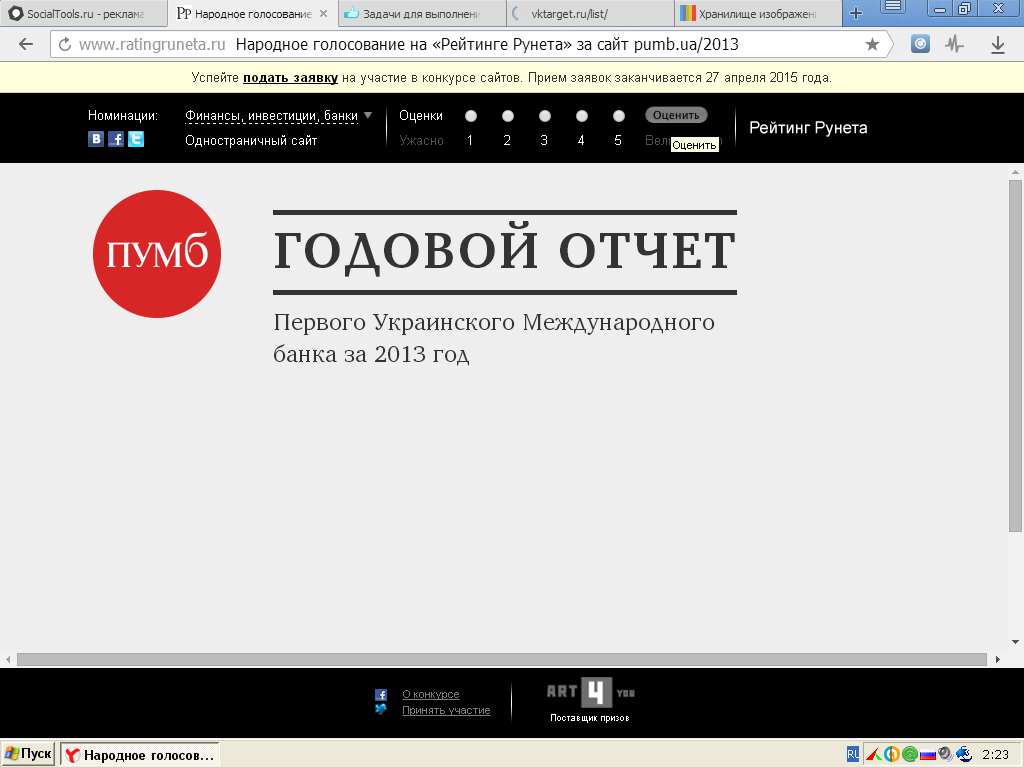Select rating 3 radio button
This screenshot has width=1024, height=768.
coord(545,116)
